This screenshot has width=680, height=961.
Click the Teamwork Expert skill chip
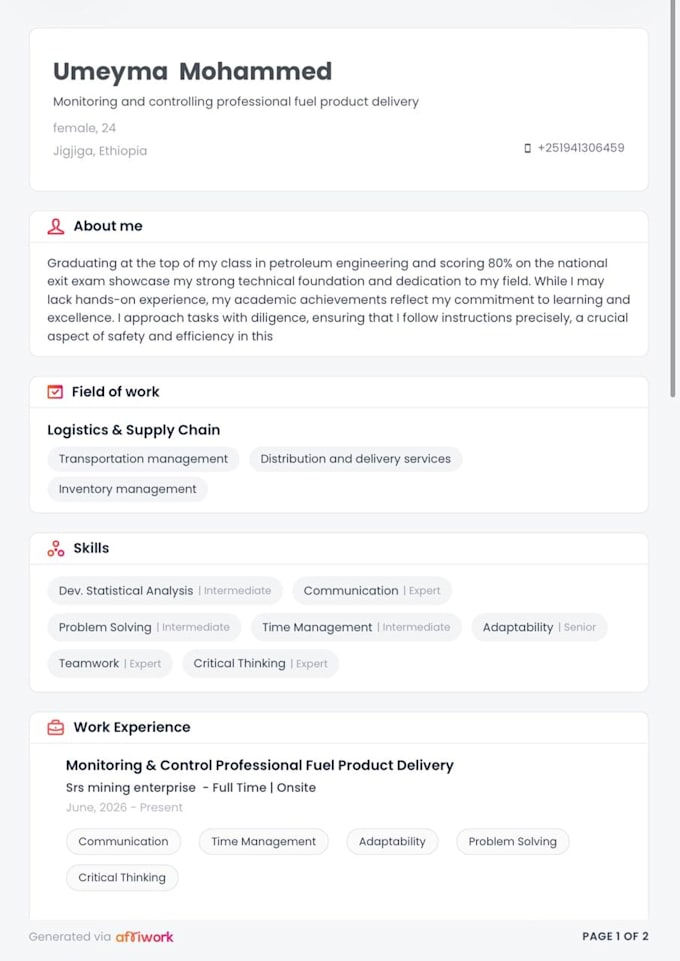pos(110,663)
